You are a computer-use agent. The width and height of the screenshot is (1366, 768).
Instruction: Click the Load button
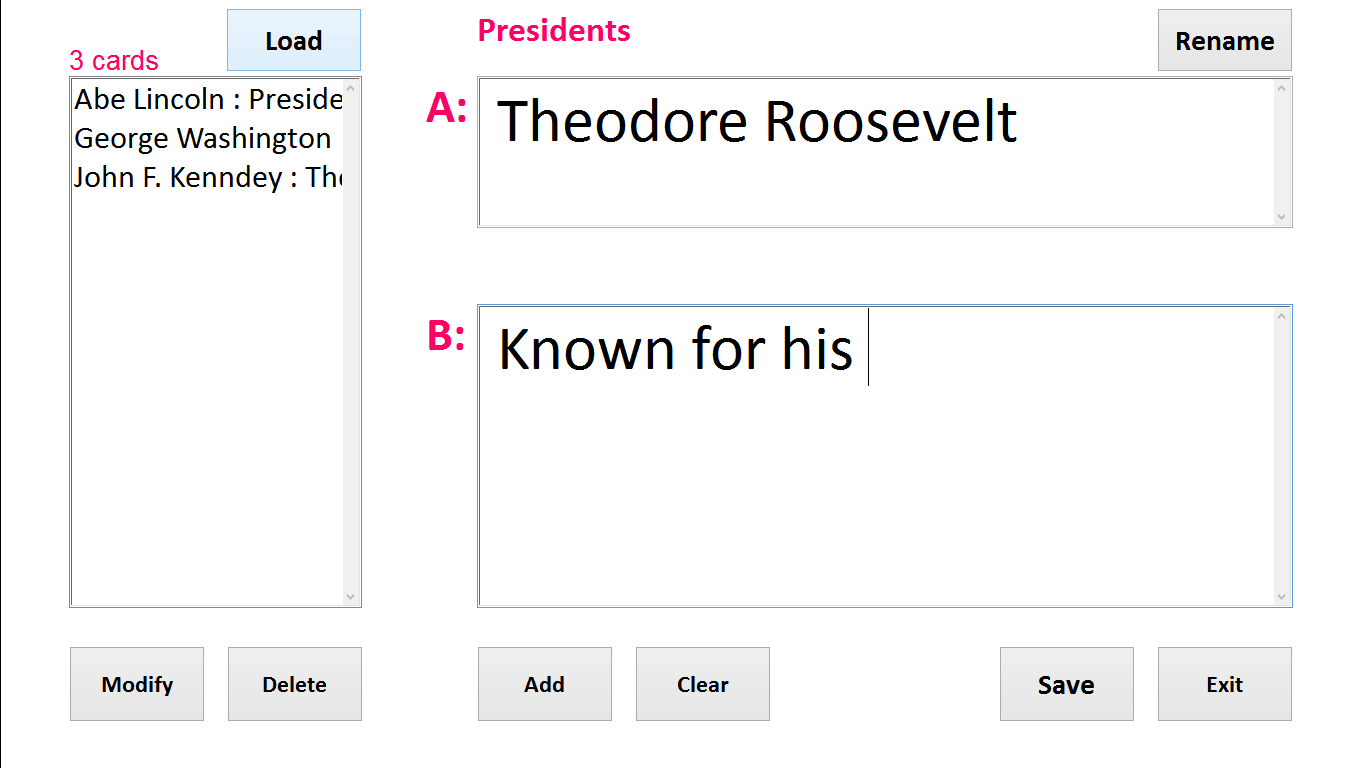click(x=293, y=40)
